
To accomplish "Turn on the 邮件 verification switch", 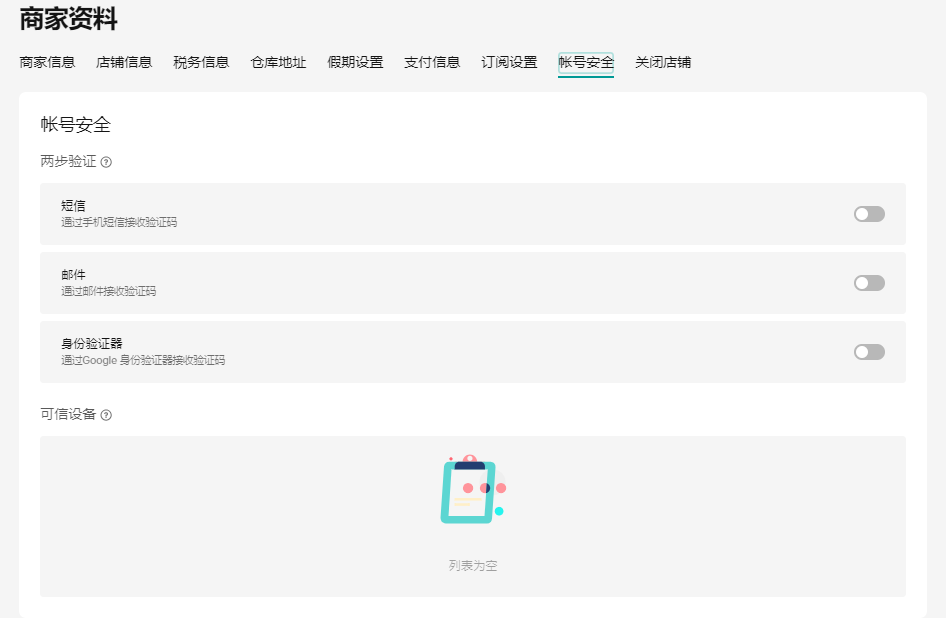I will click(x=869, y=283).
